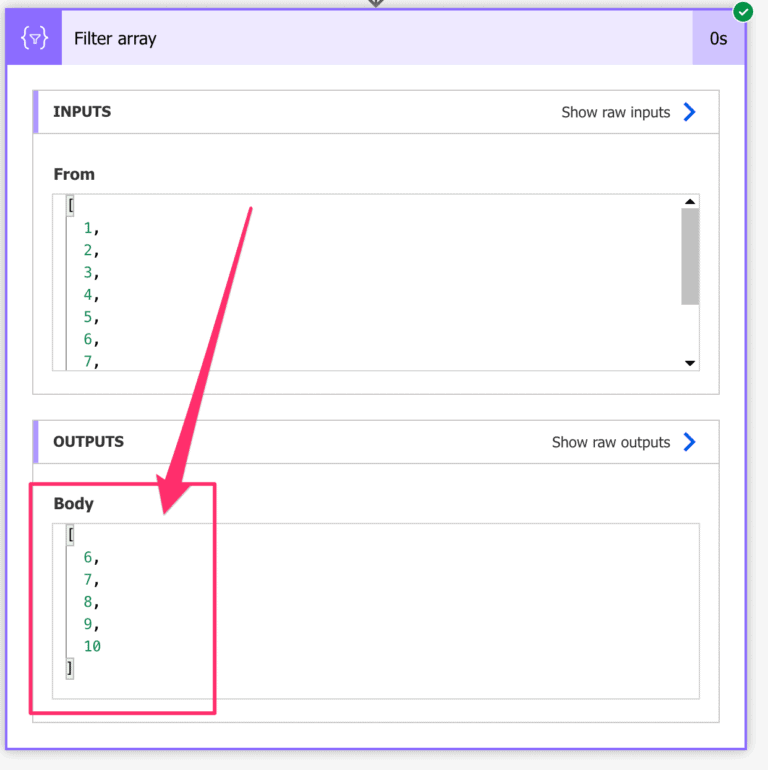The width and height of the screenshot is (768, 770).
Task: Select the value 1 in From array
Action: (x=88, y=228)
